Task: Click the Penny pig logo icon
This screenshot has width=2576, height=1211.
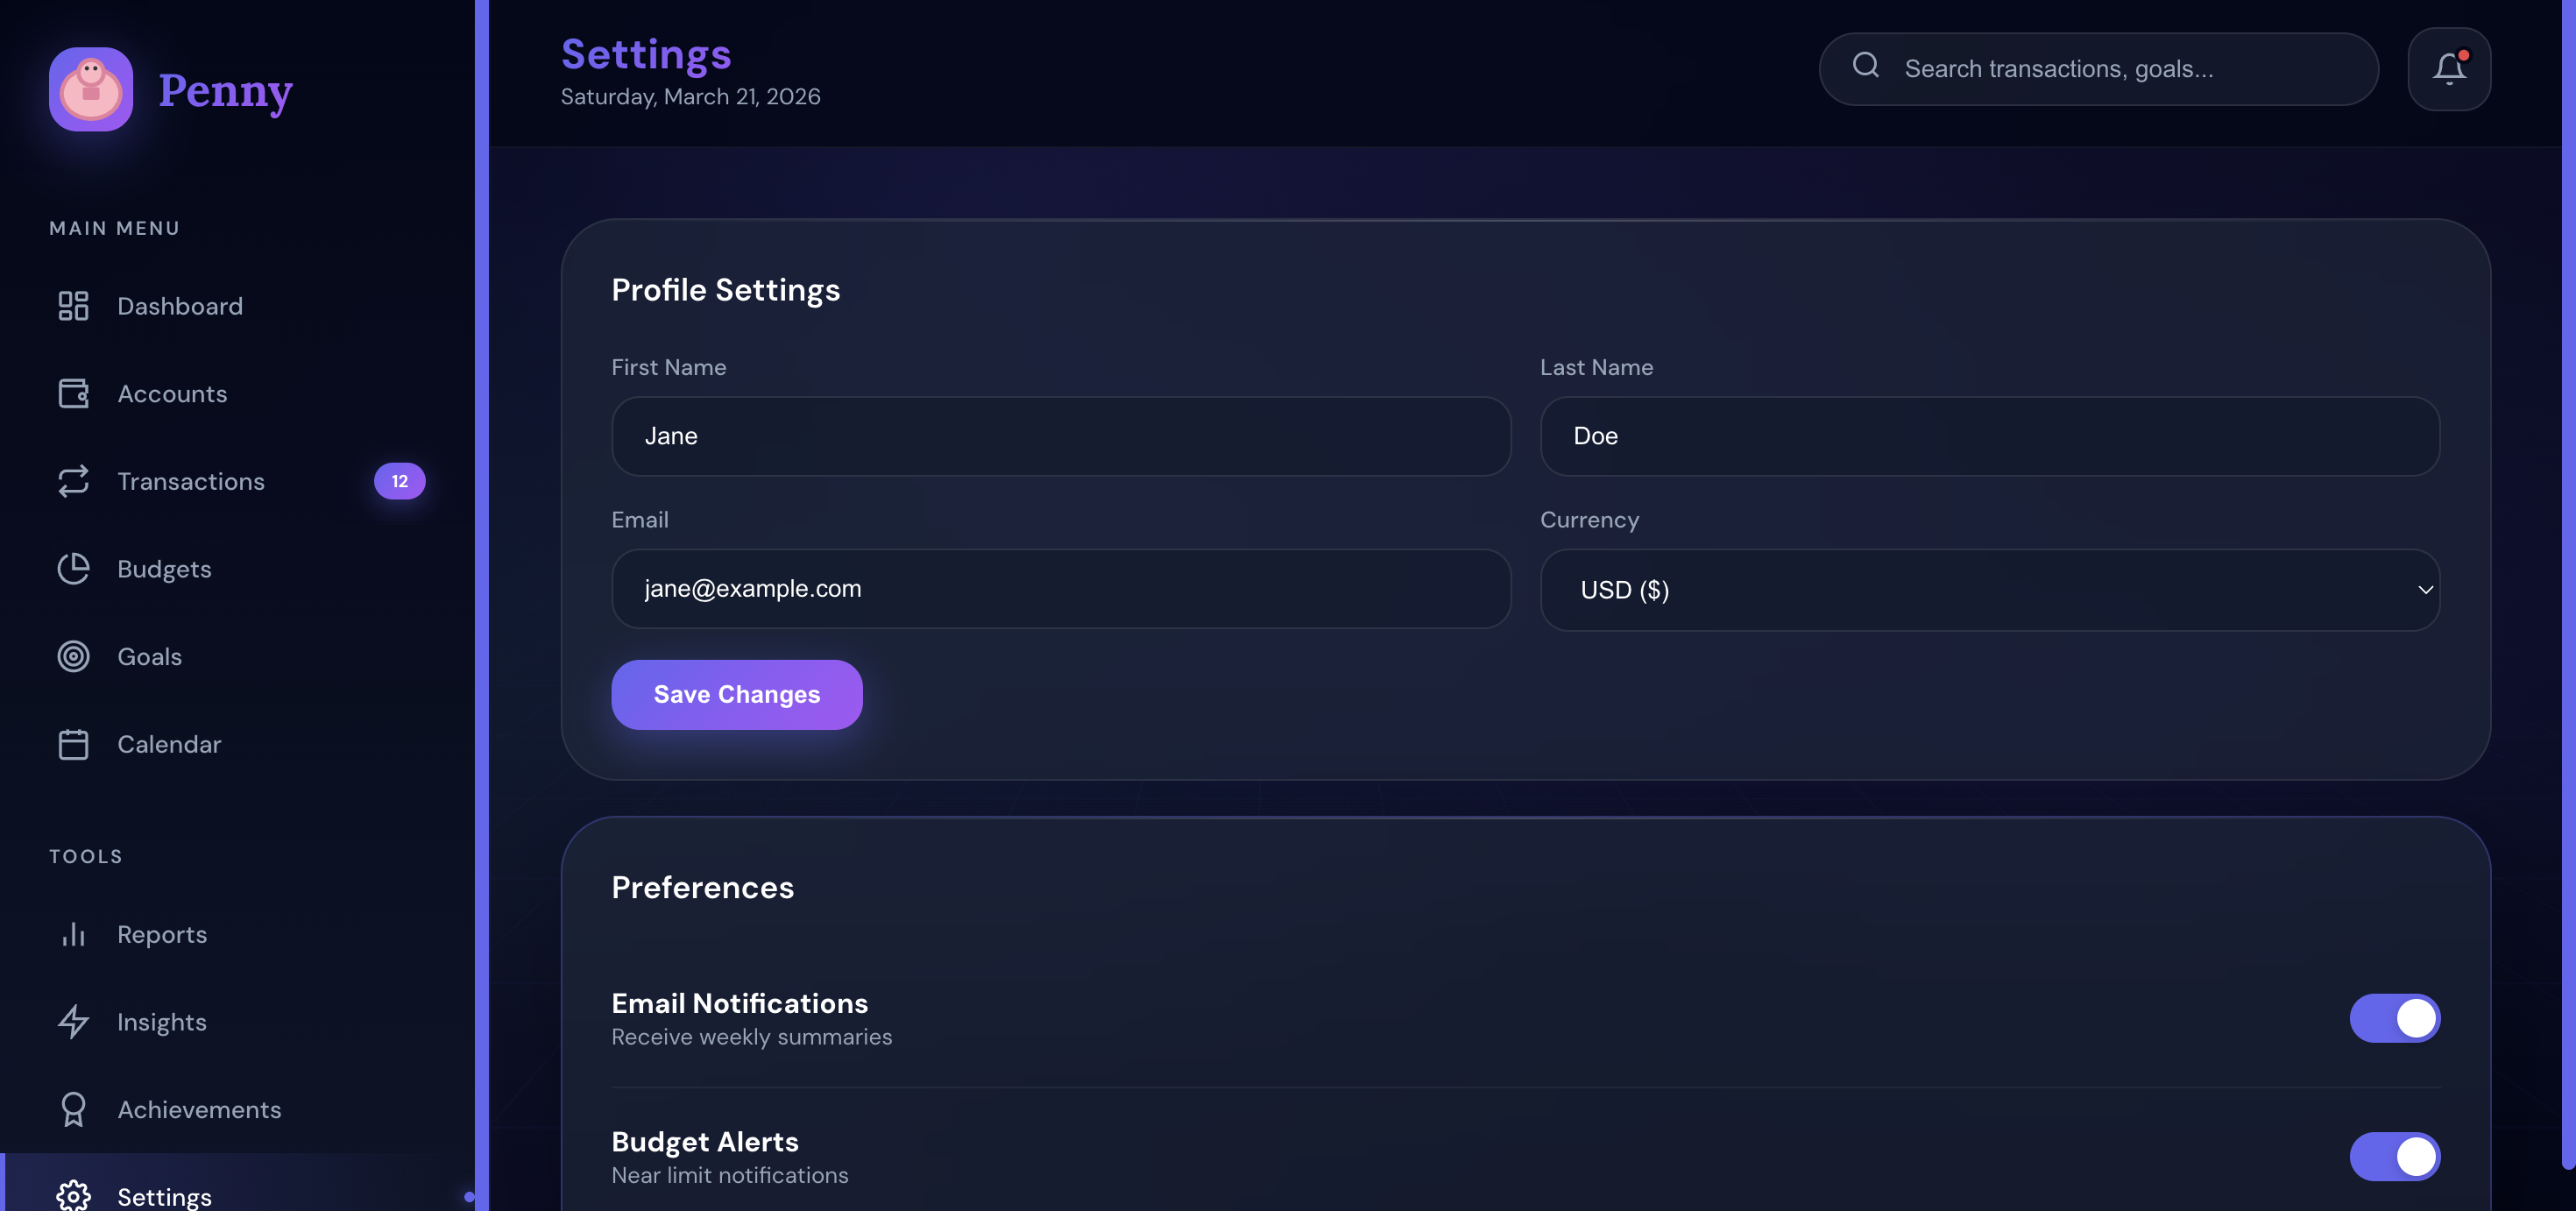Action: [91, 89]
